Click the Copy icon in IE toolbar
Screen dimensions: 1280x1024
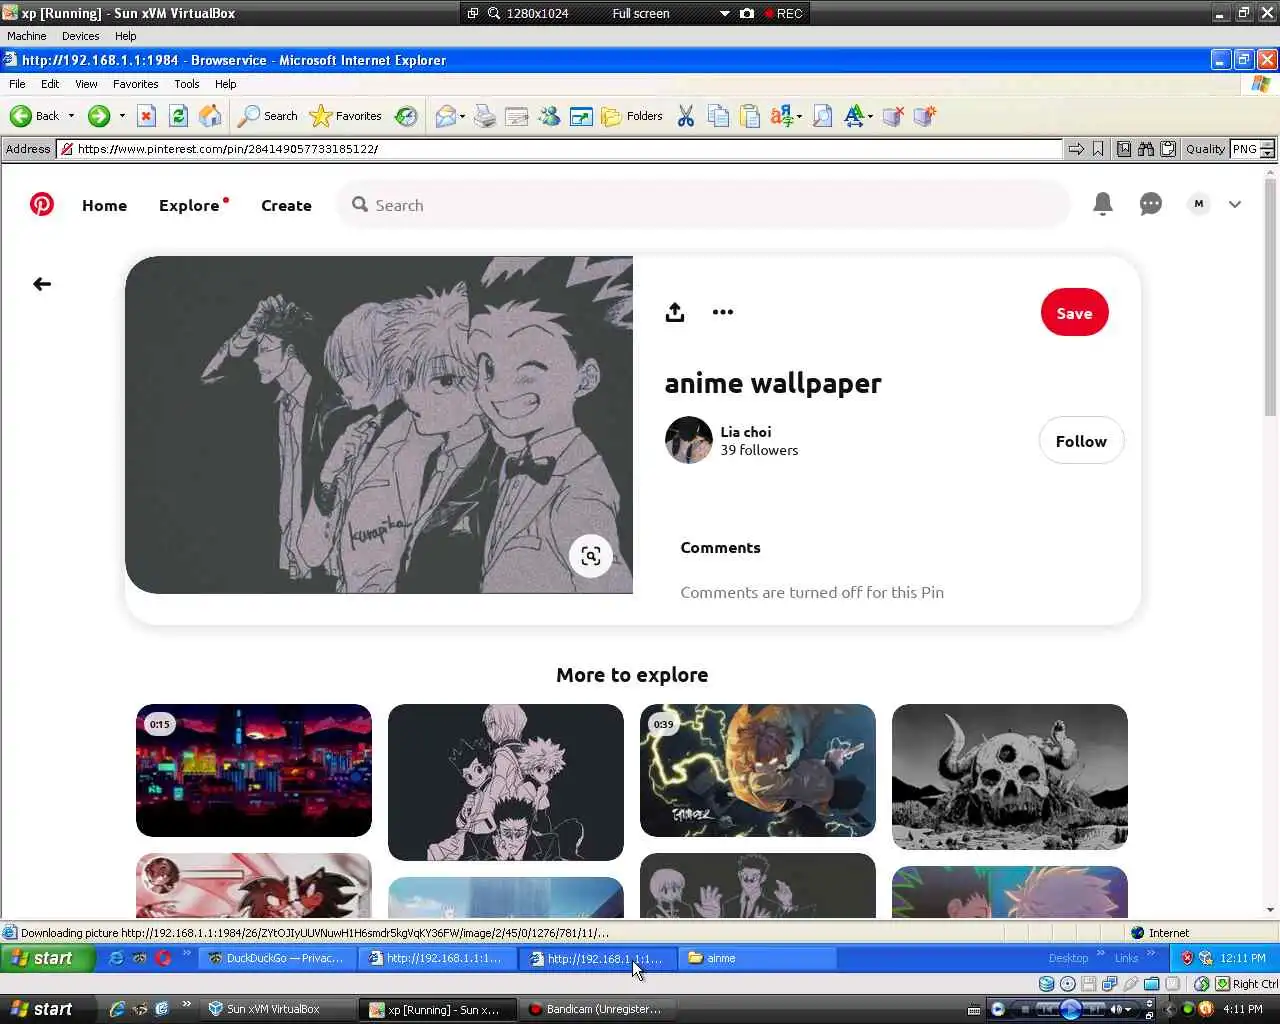[x=718, y=116]
